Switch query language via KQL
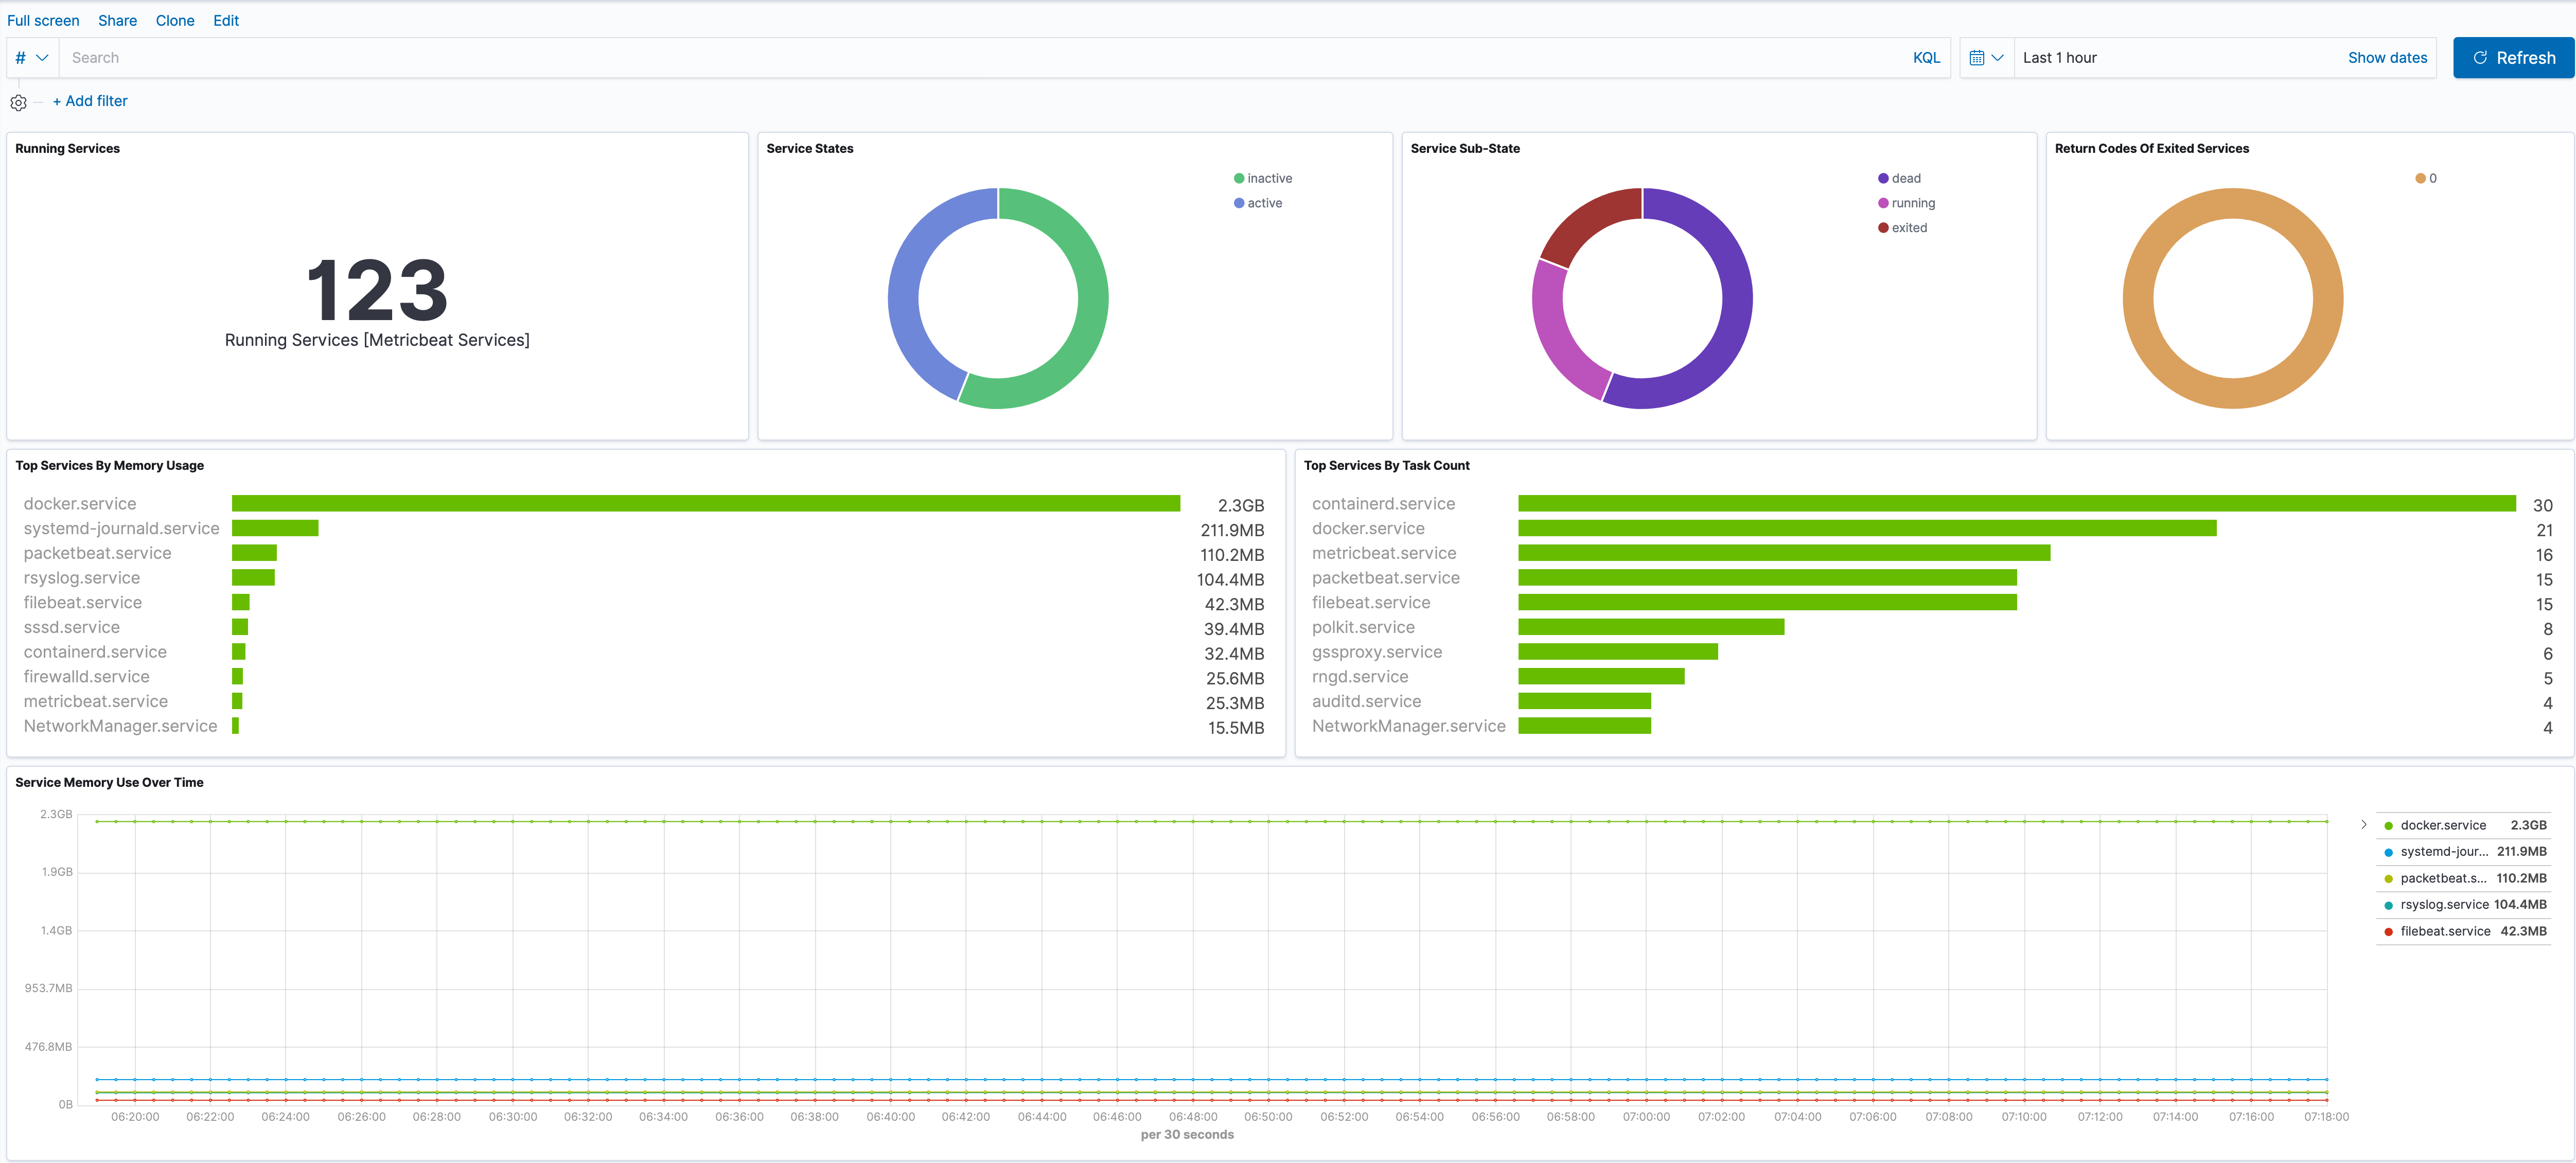This screenshot has width=2576, height=1163. (1926, 58)
